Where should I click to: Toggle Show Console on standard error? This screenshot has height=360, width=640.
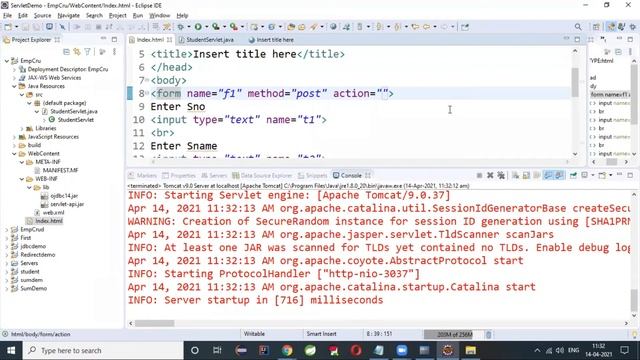click(x=559, y=176)
